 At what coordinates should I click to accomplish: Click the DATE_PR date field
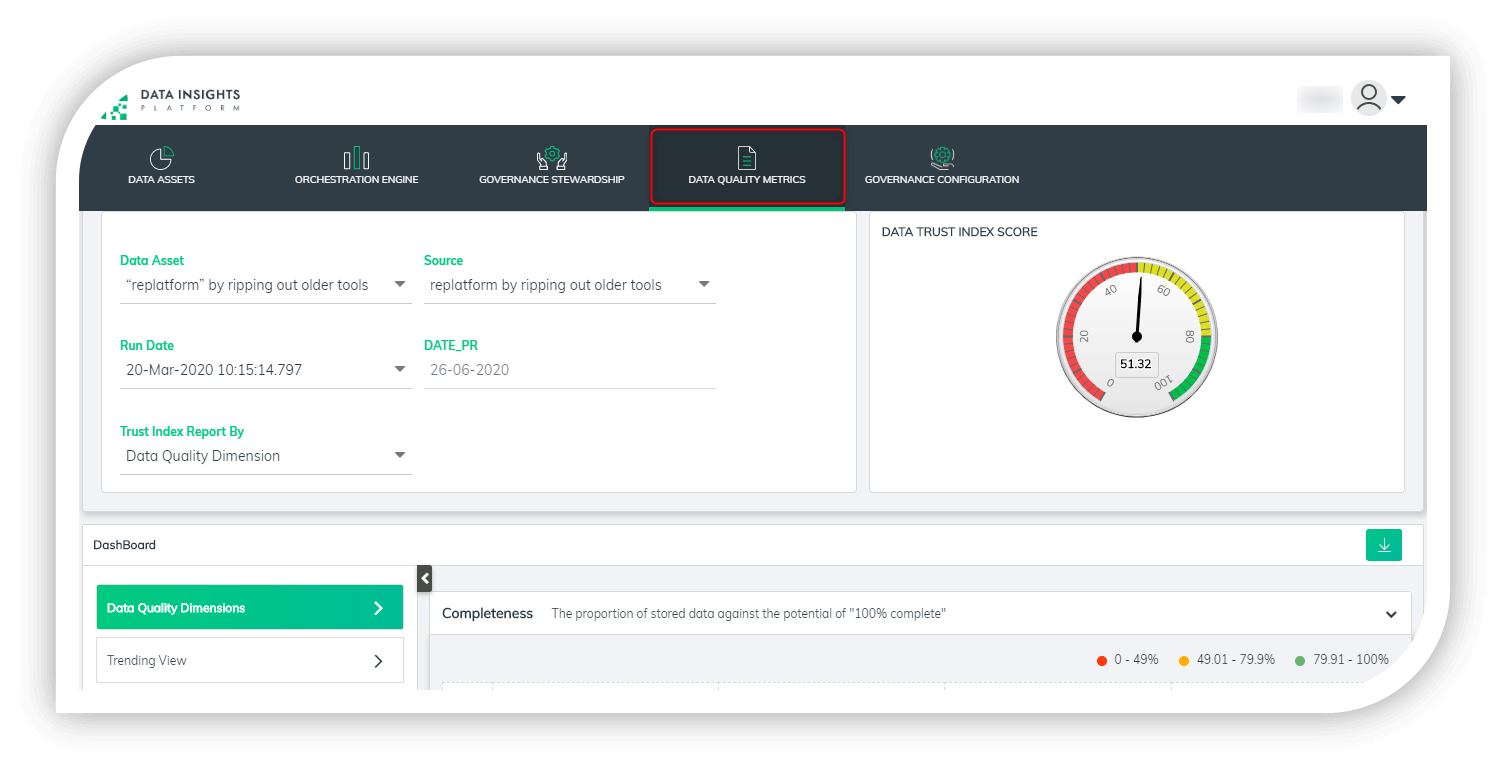click(568, 370)
